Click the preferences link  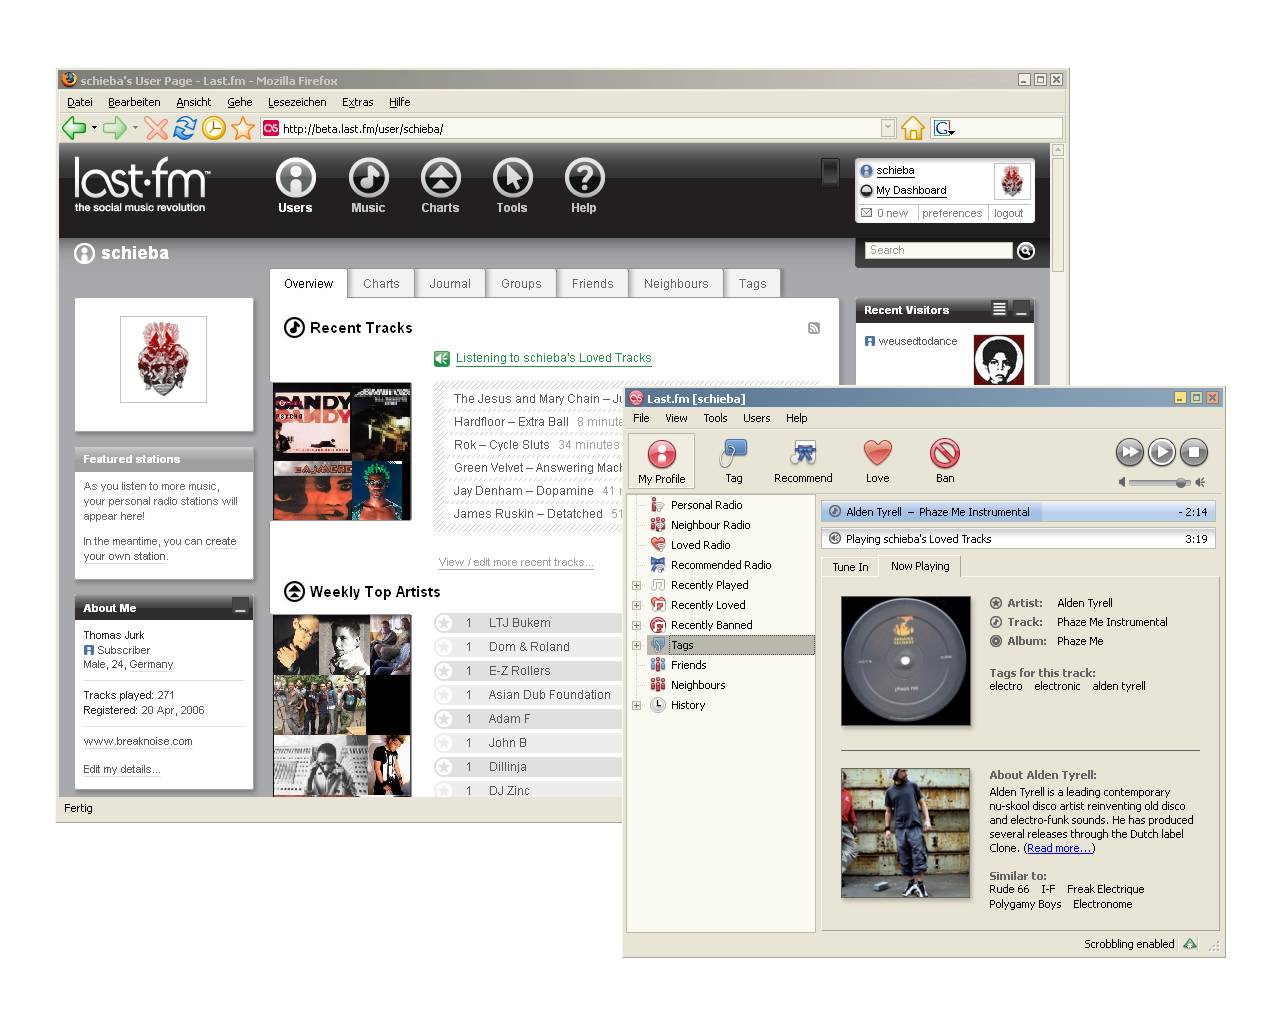[x=952, y=213]
